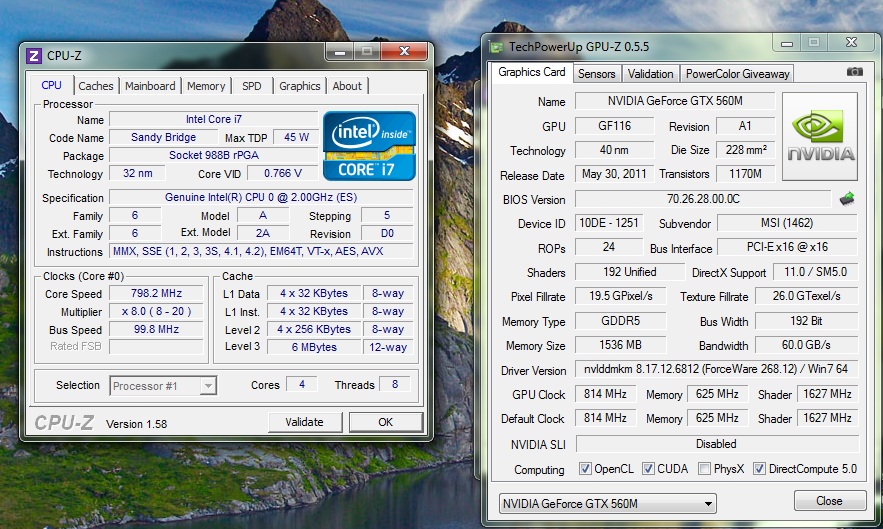
Task: Toggle the CUDA checkbox
Action: pos(648,469)
